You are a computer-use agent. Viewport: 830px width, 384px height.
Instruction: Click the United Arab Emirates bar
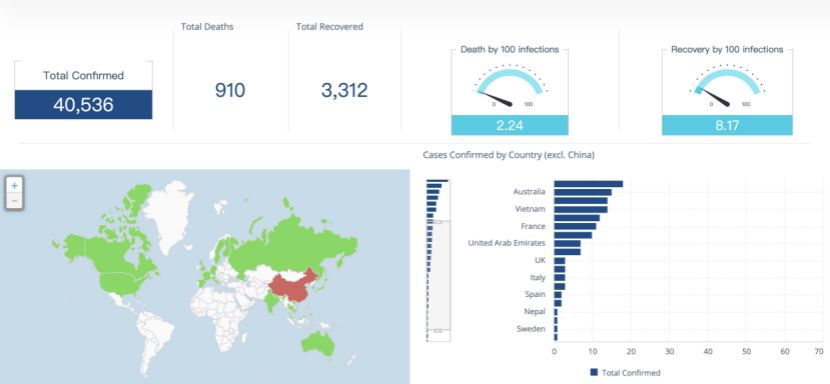[x=567, y=243]
